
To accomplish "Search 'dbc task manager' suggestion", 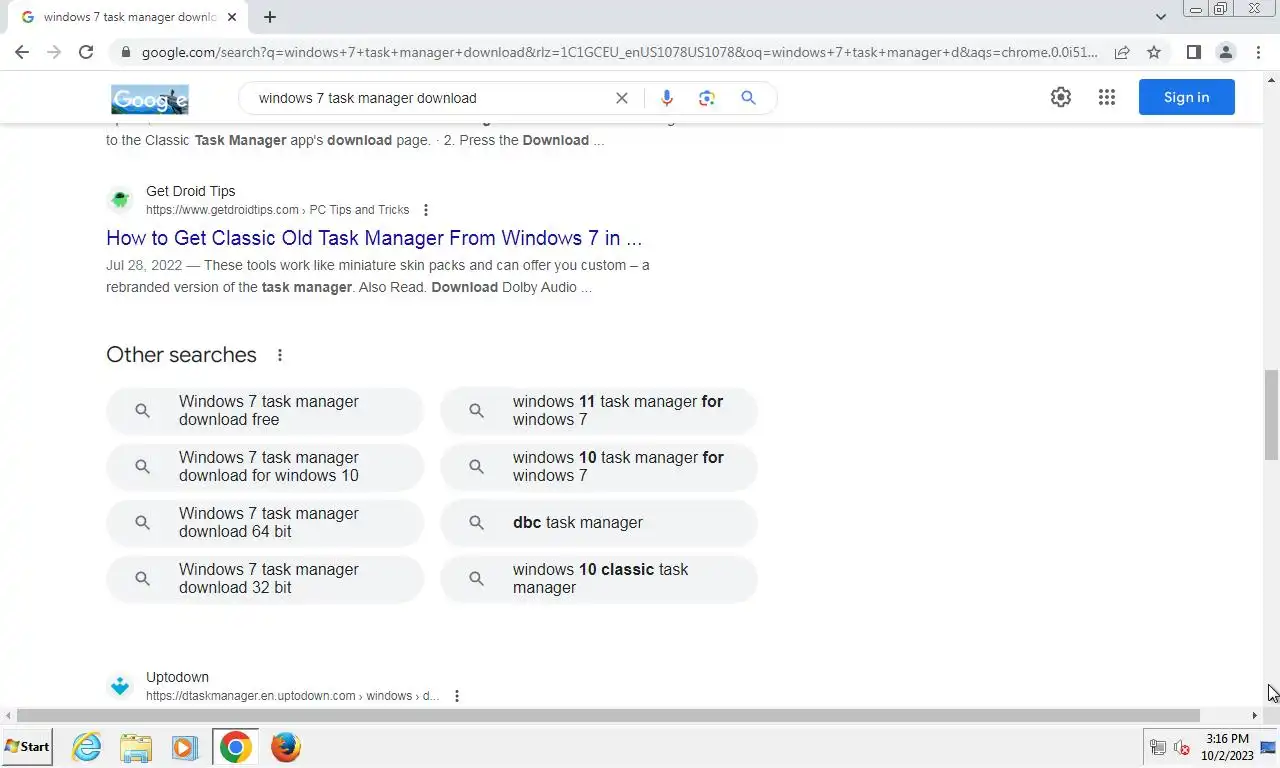I will click(x=599, y=523).
